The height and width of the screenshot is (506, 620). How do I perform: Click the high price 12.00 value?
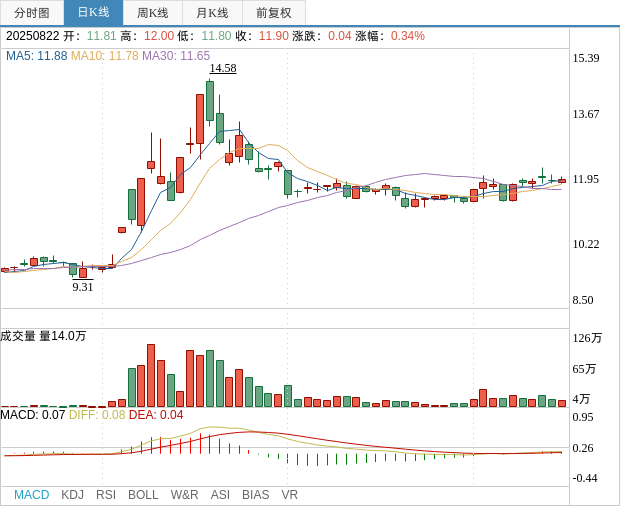159,36
